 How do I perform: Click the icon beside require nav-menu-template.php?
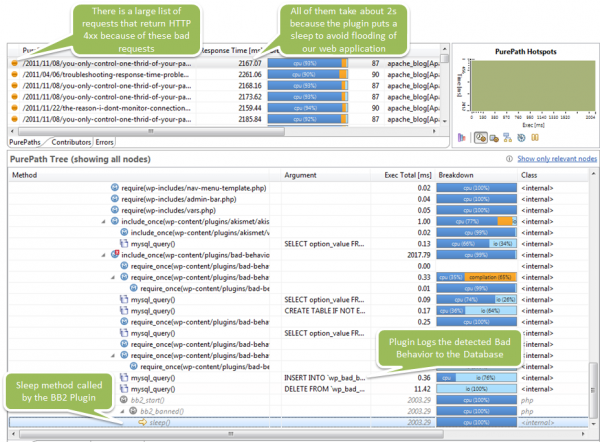[115, 188]
